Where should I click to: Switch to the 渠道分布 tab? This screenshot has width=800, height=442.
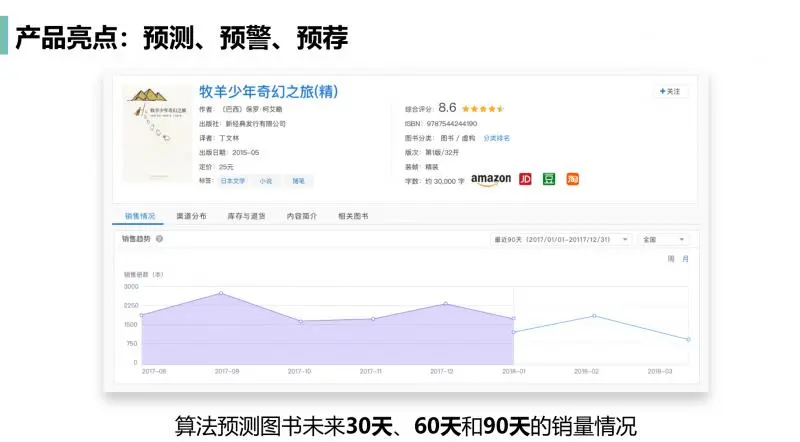click(191, 216)
